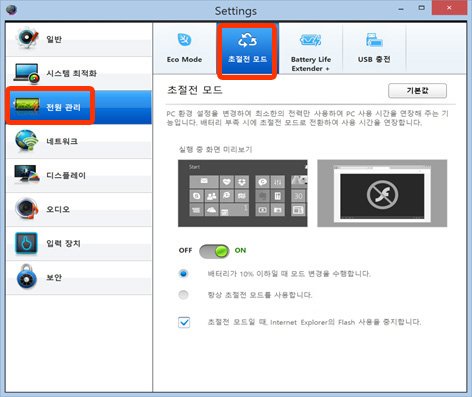Click the 오디오 speaker icon

(x=26, y=208)
